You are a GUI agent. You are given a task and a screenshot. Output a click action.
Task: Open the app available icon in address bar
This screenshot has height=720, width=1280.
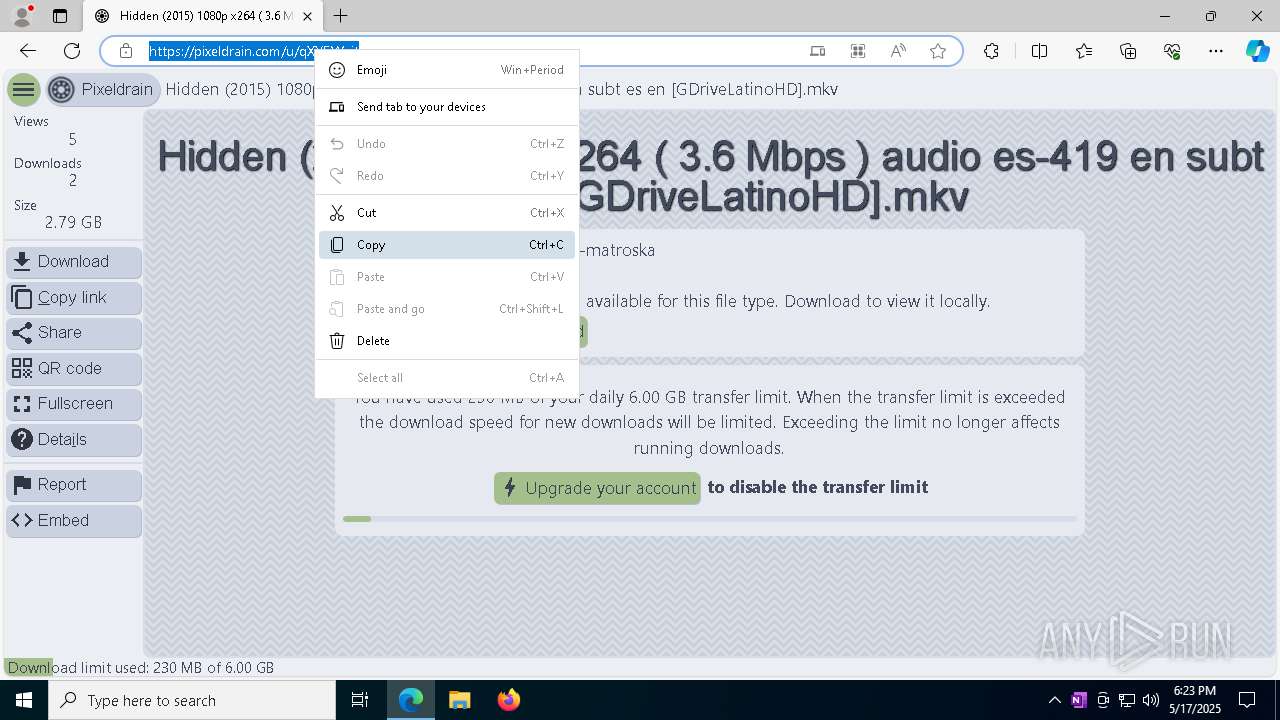tap(817, 51)
